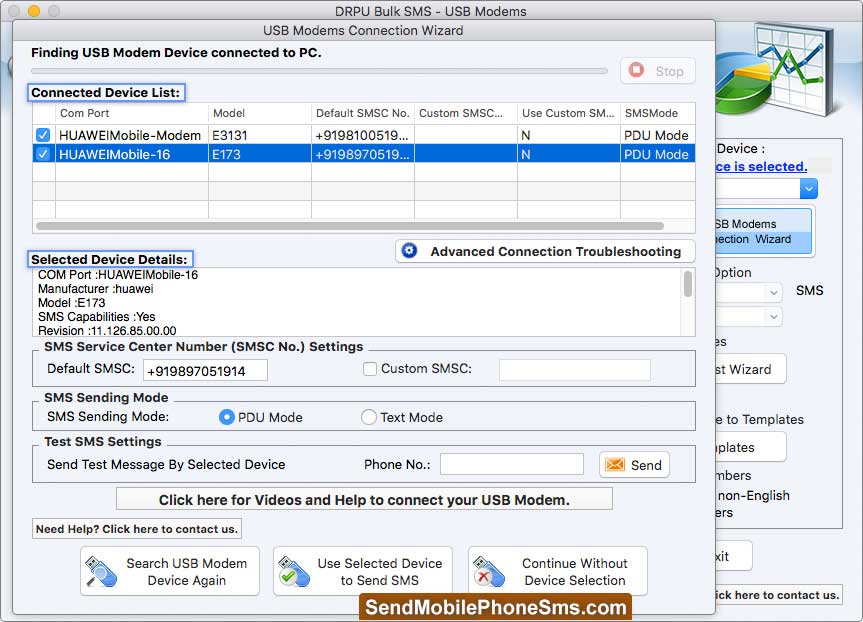Open the dropdown beside SMS in the background window
This screenshot has height=622, width=863.
pyautogui.click(x=773, y=292)
